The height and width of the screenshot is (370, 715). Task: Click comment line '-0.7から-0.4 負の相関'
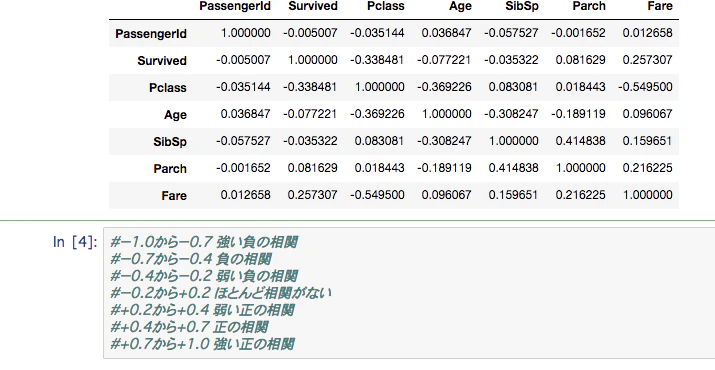[x=191, y=259]
